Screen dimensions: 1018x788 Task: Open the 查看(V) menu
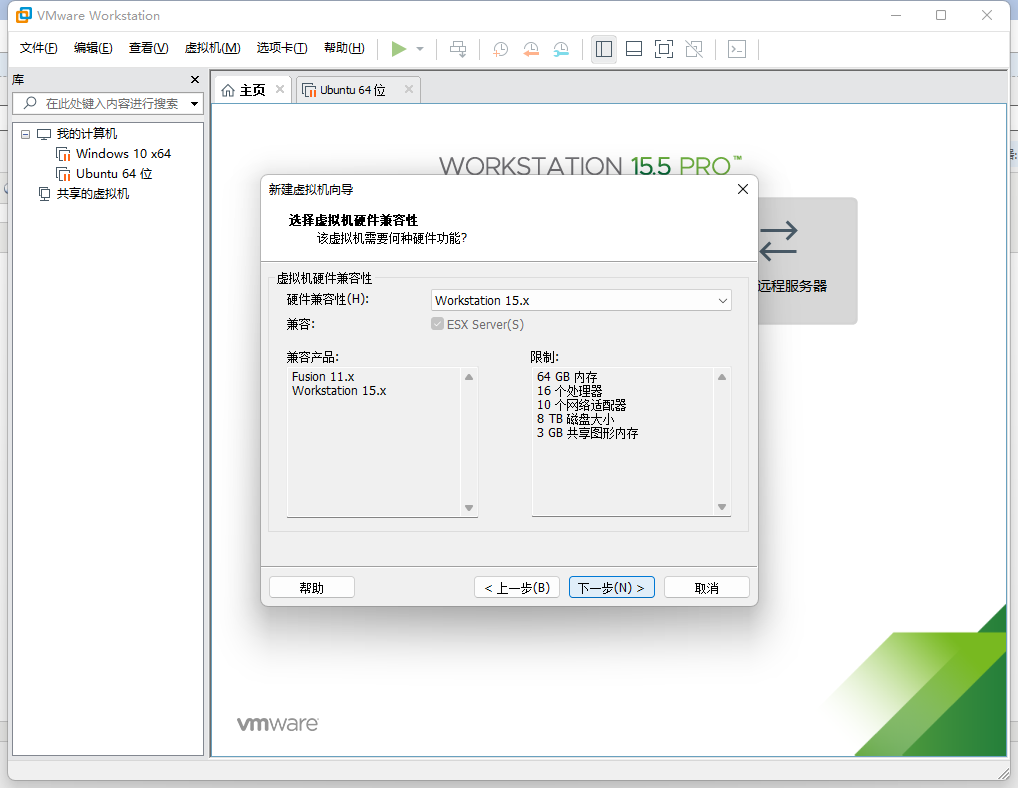pyautogui.click(x=149, y=48)
